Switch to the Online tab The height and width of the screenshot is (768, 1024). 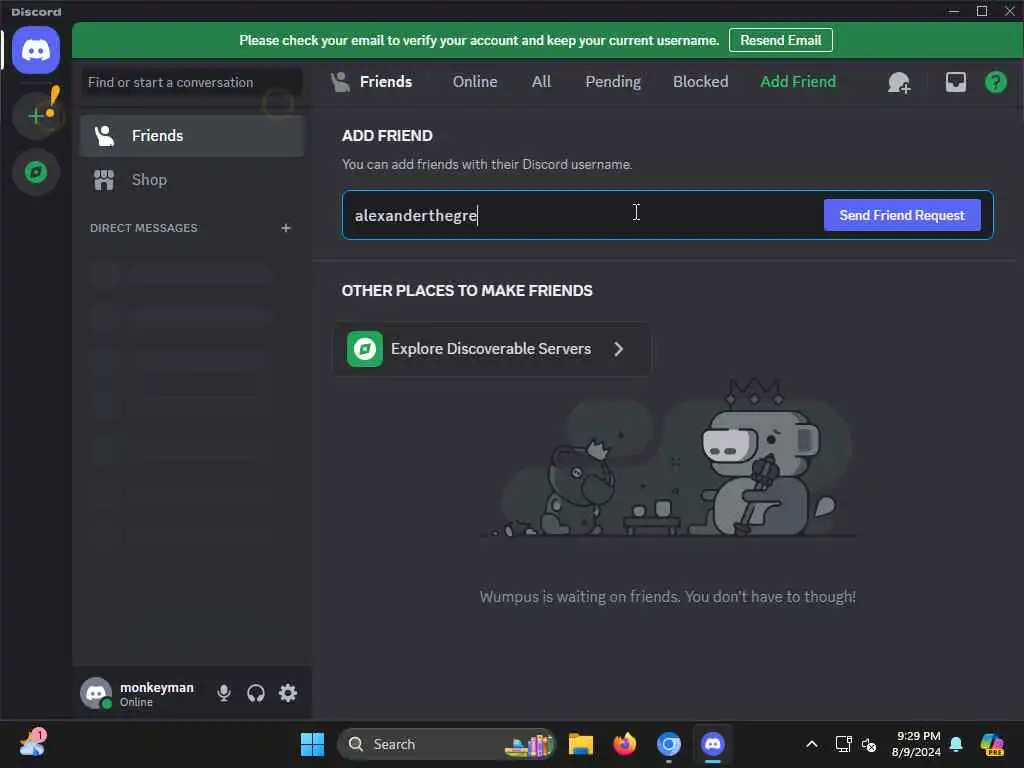475,82
